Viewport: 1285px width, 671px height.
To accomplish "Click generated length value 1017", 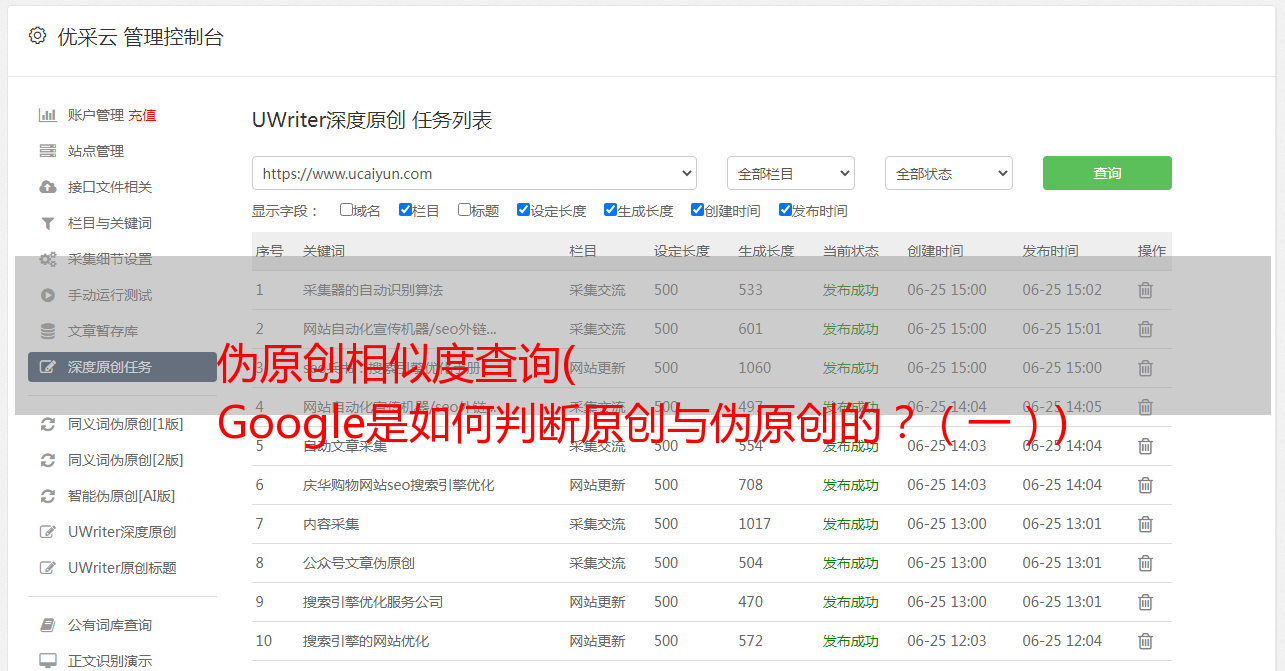I will click(755, 524).
